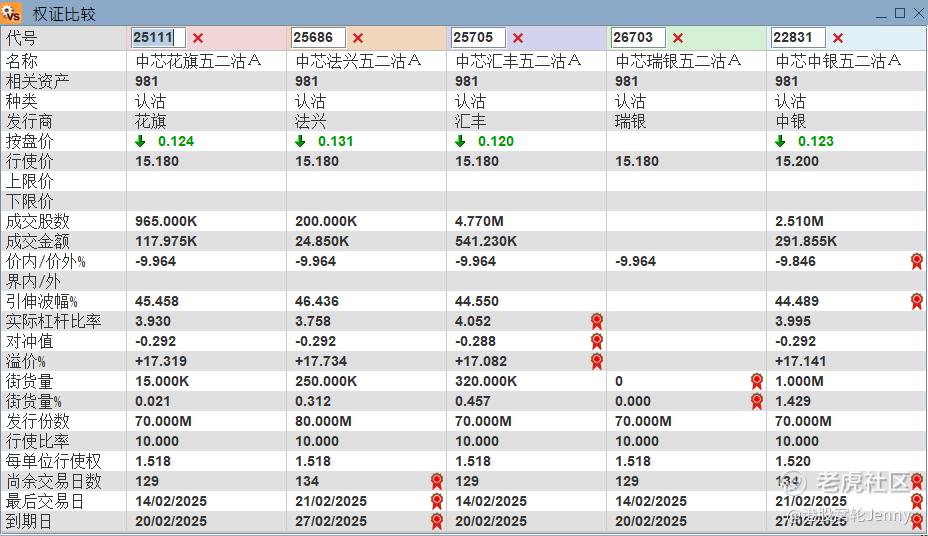
Task: Click green down arrow beside 0.120
Action: click(460, 141)
